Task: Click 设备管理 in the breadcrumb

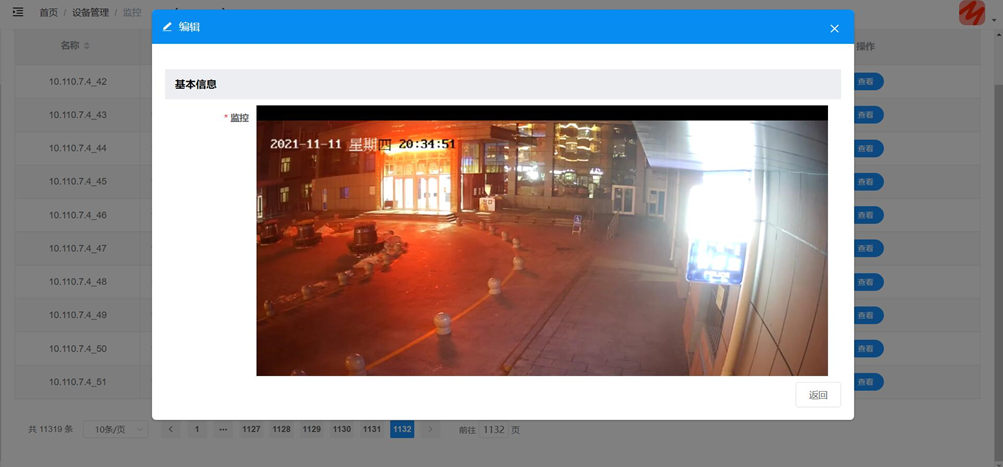Action: [x=89, y=12]
